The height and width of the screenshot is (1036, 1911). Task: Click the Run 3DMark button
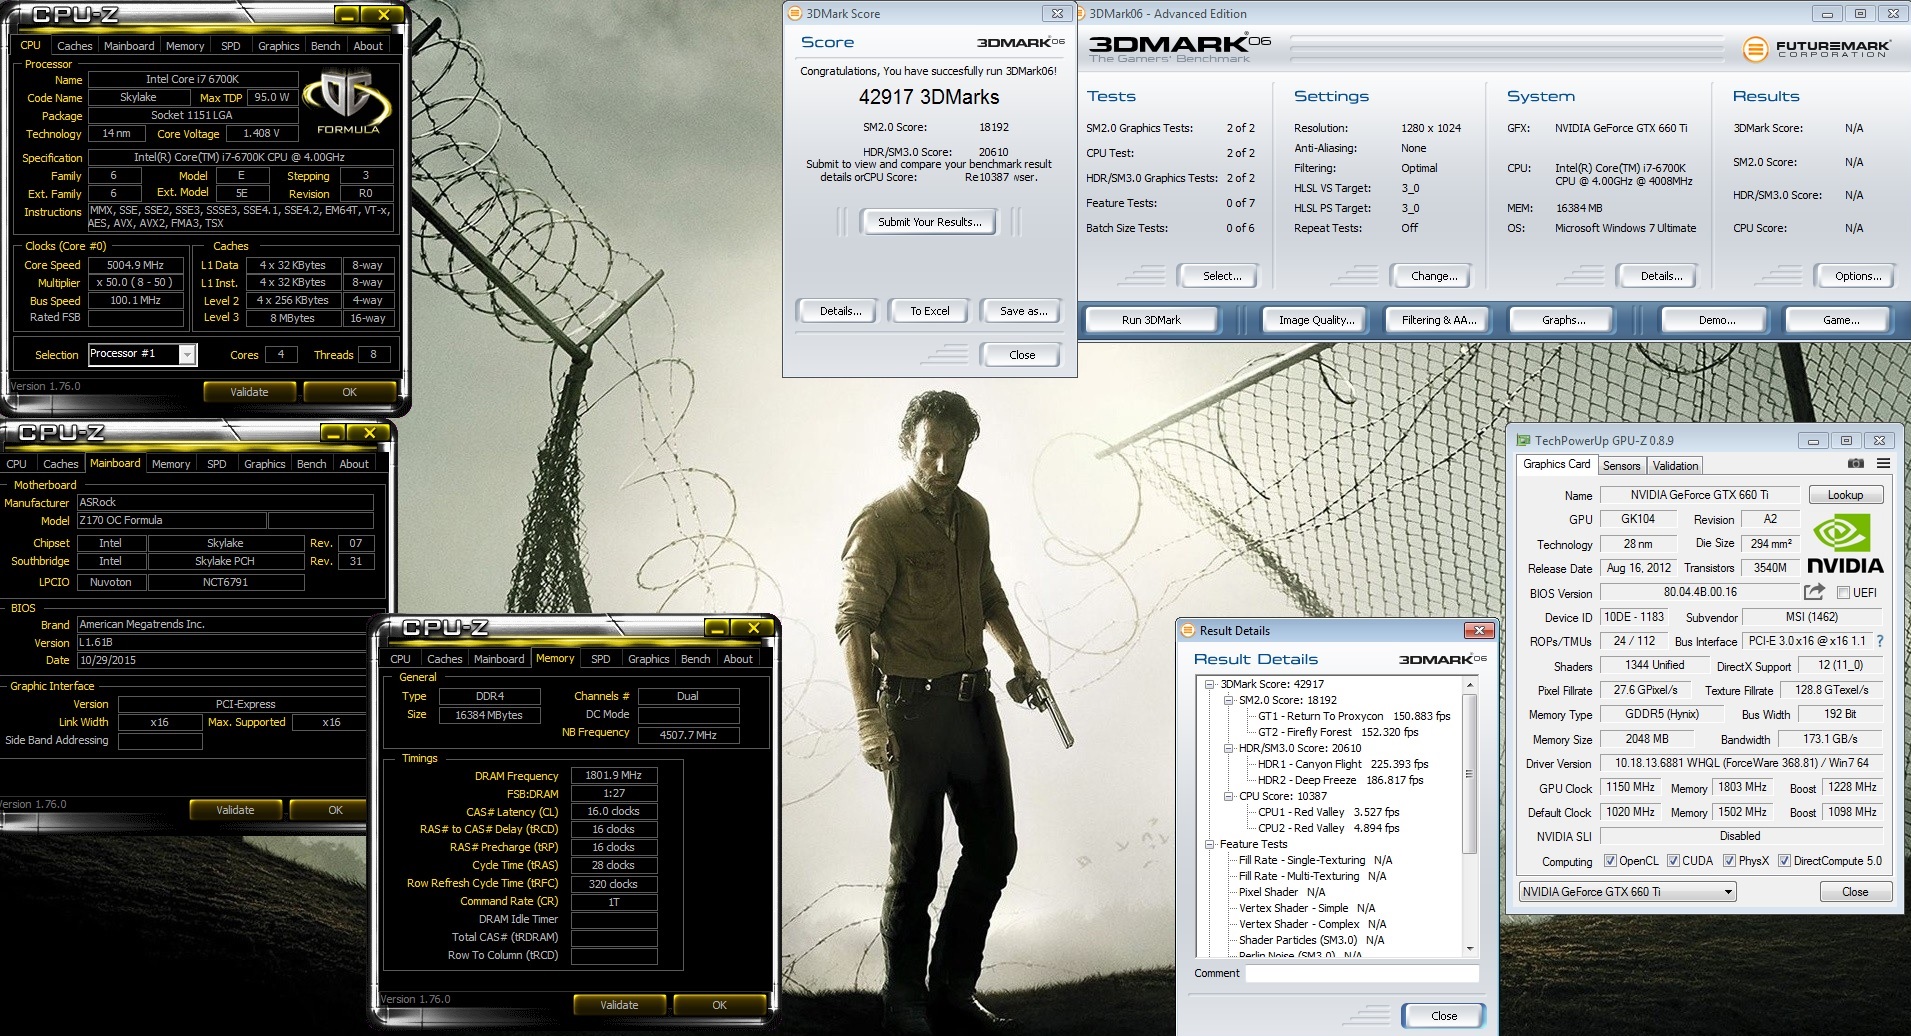1151,320
